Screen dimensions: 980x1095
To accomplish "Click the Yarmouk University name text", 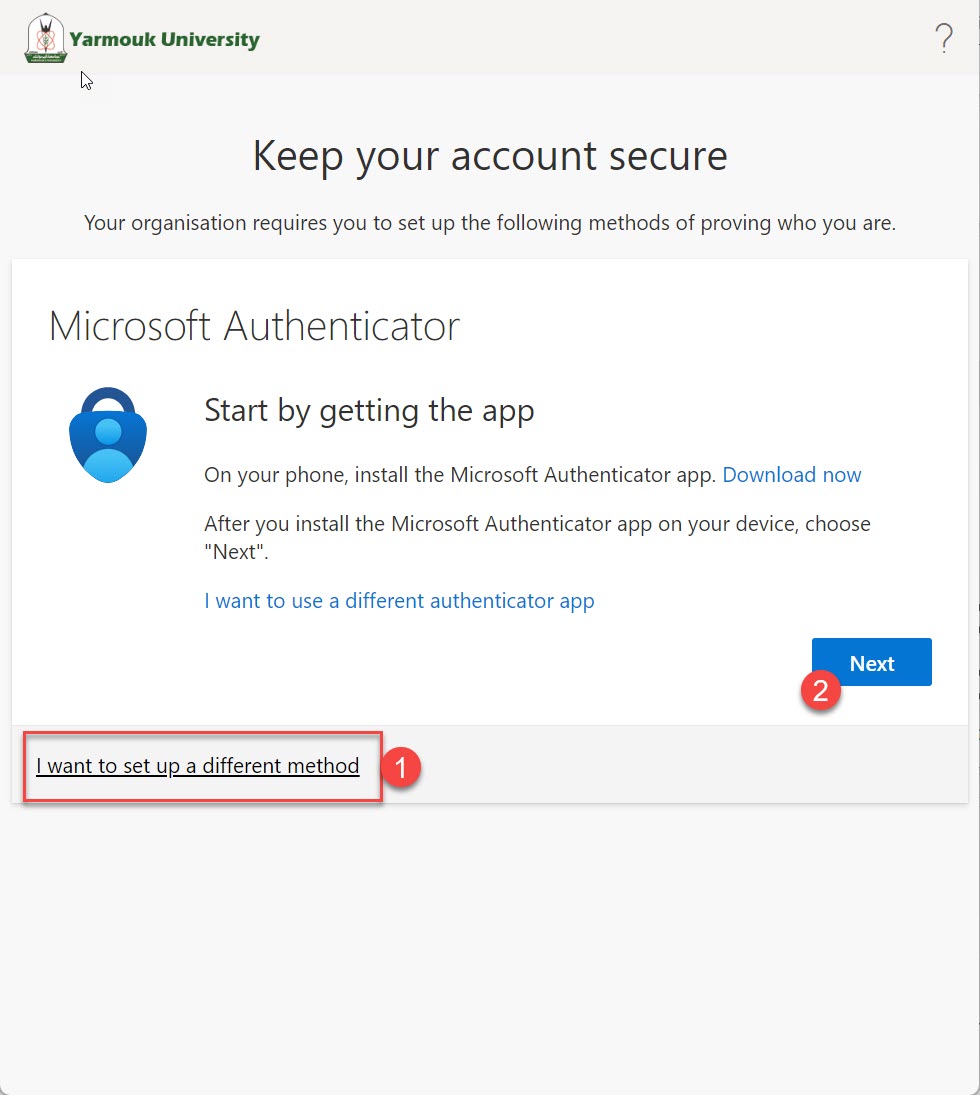I will tap(164, 39).
